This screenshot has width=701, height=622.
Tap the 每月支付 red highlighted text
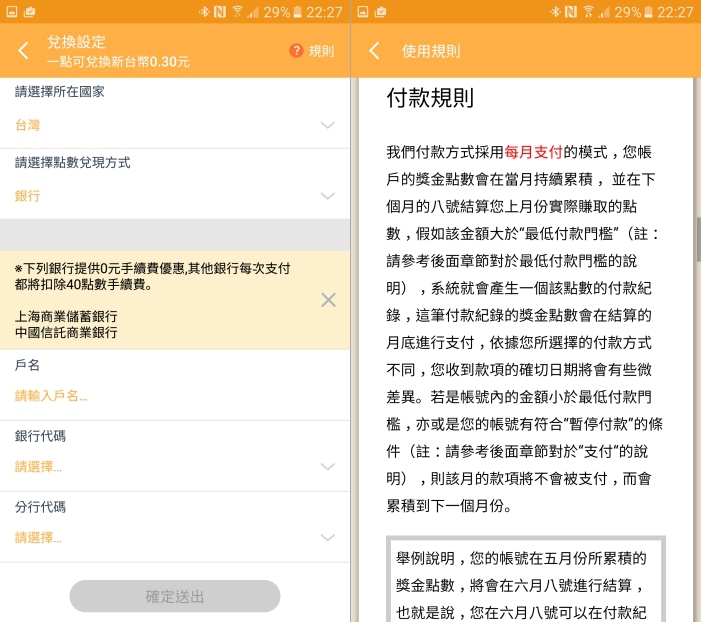click(x=533, y=152)
